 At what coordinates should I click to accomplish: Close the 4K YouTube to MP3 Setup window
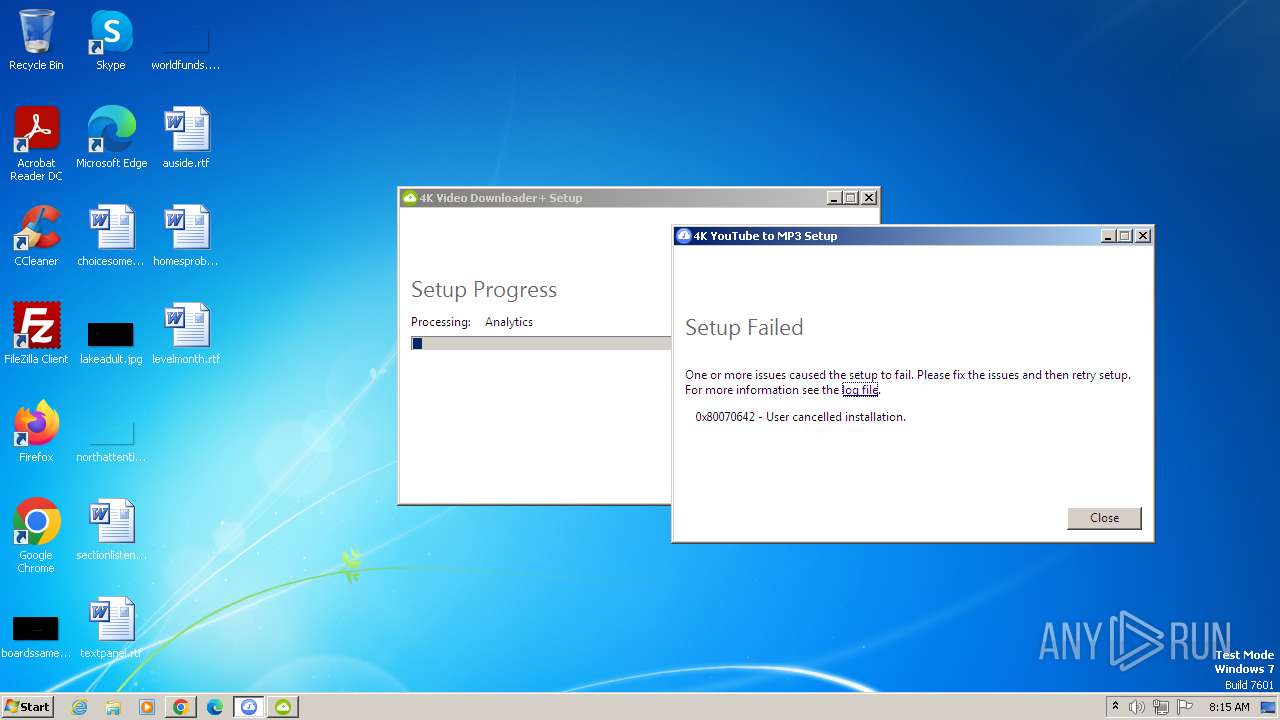tap(1143, 236)
